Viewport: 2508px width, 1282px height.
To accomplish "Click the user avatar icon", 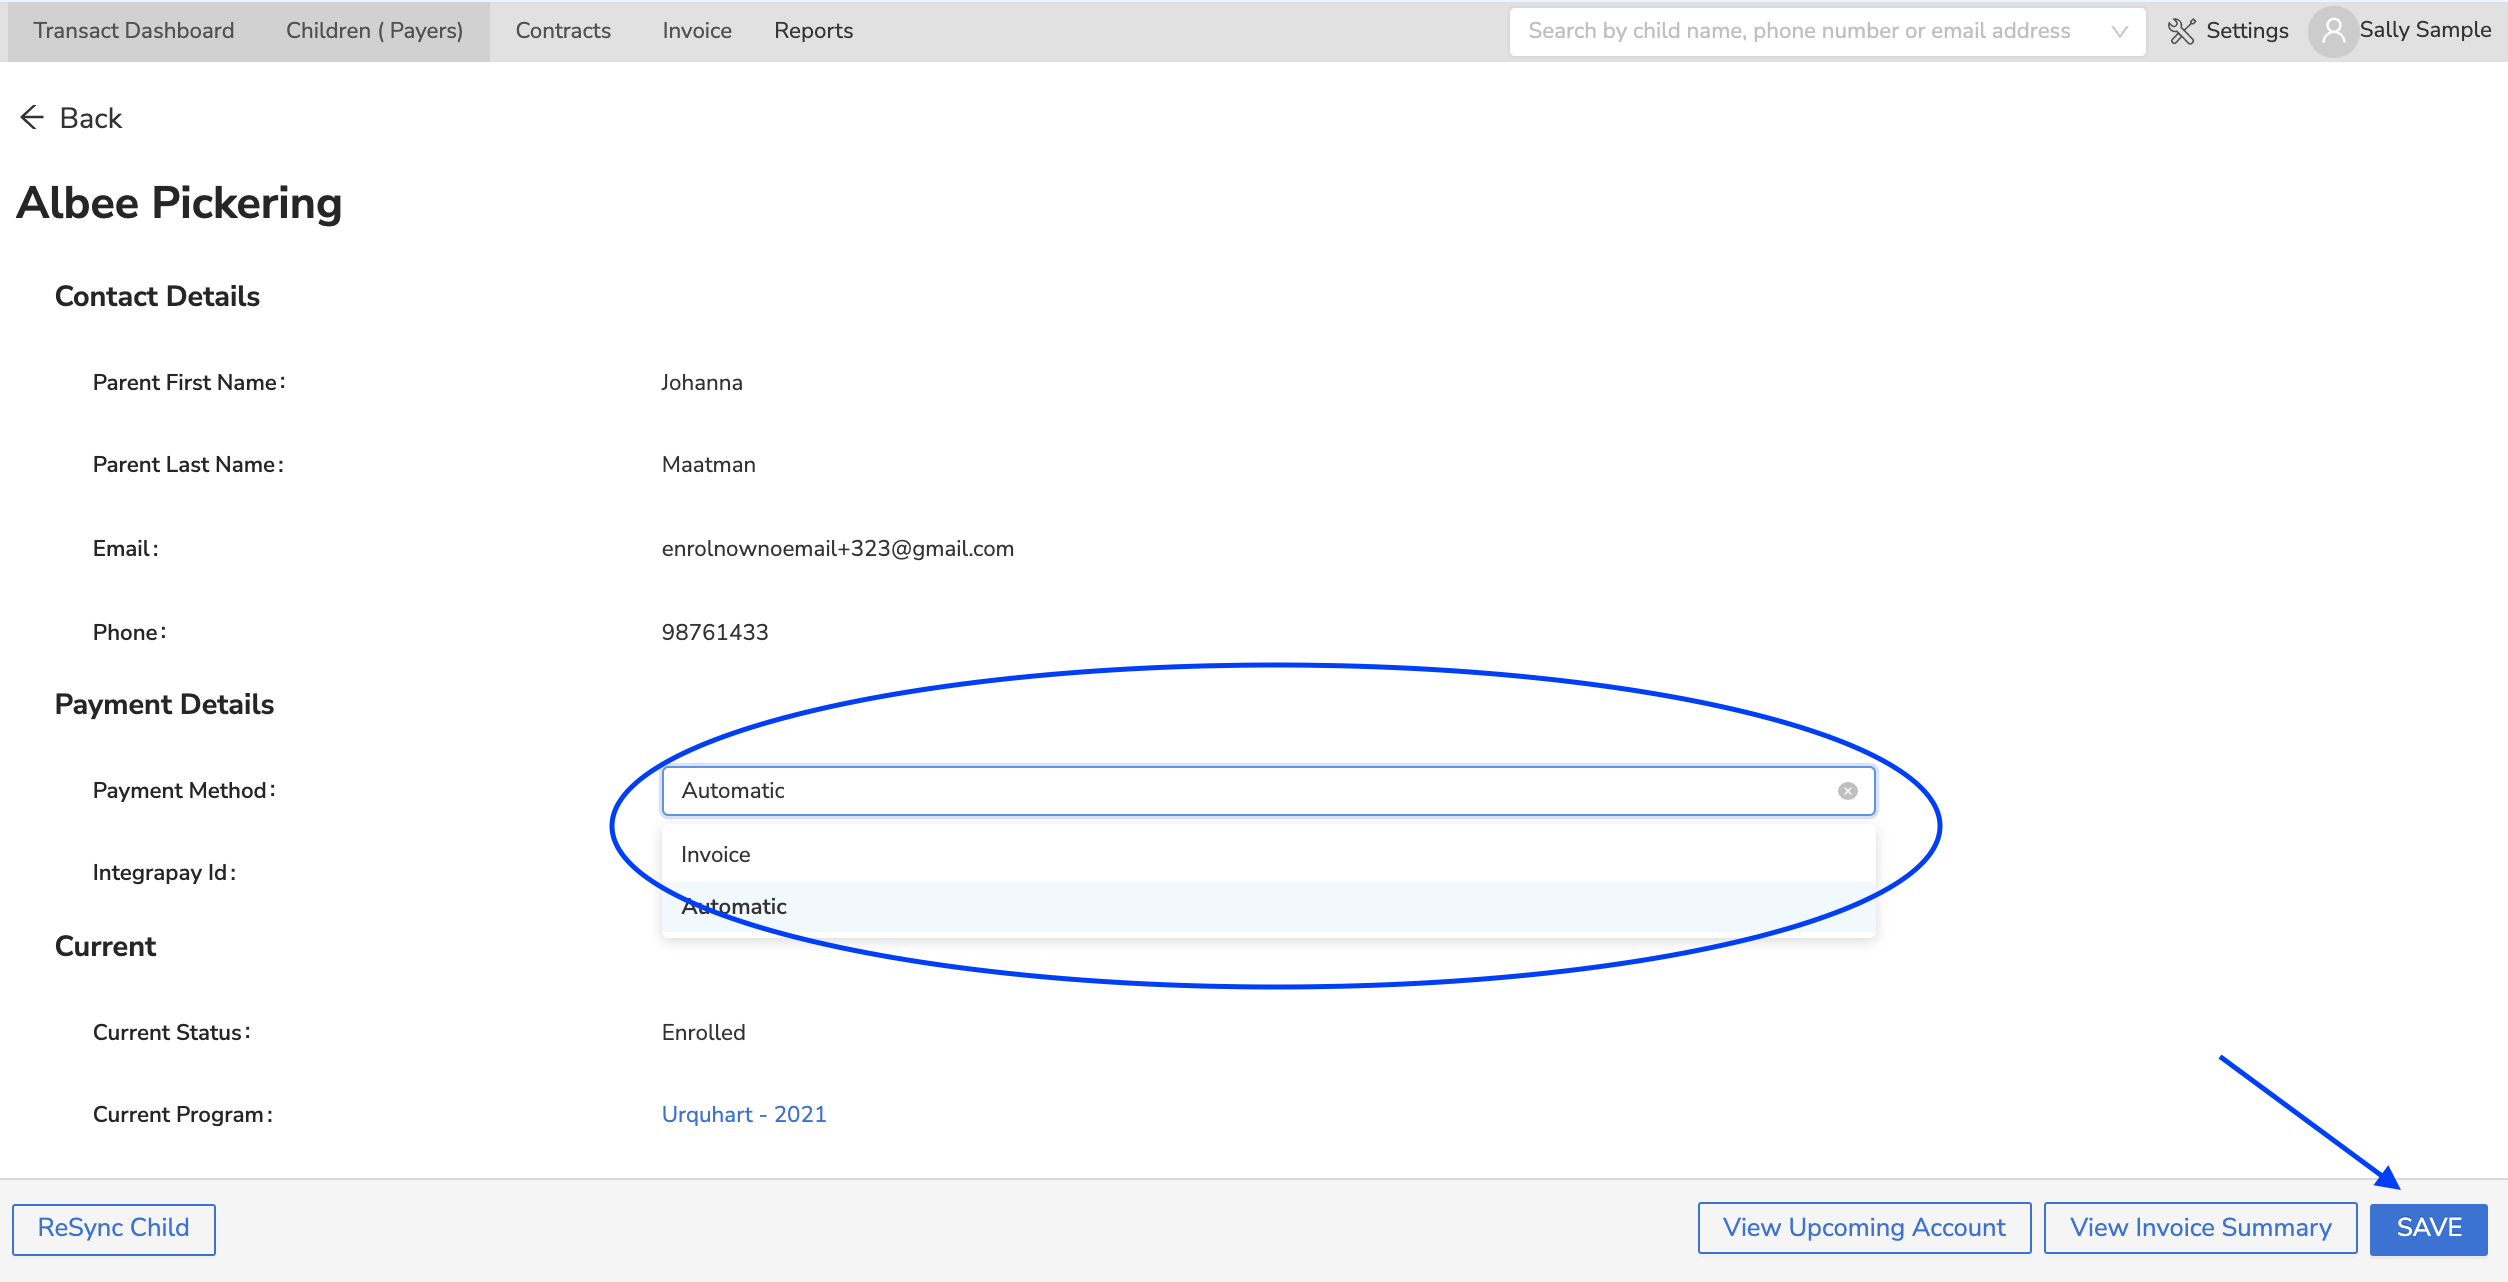I will tap(2333, 31).
